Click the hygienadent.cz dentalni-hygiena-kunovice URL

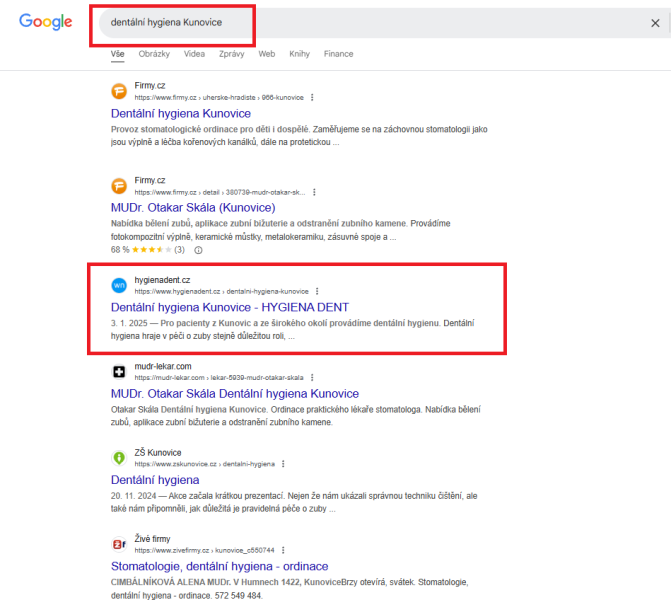pyautogui.click(x=222, y=291)
